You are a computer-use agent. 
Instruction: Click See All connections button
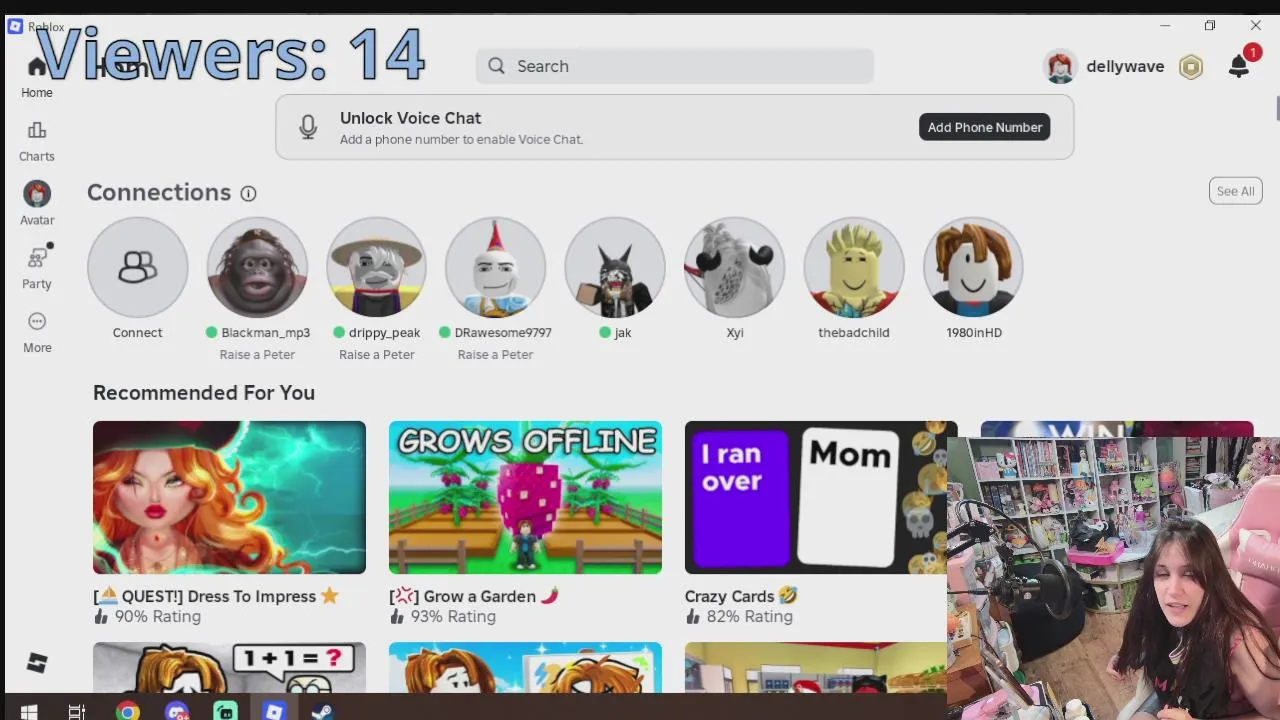pos(1235,191)
